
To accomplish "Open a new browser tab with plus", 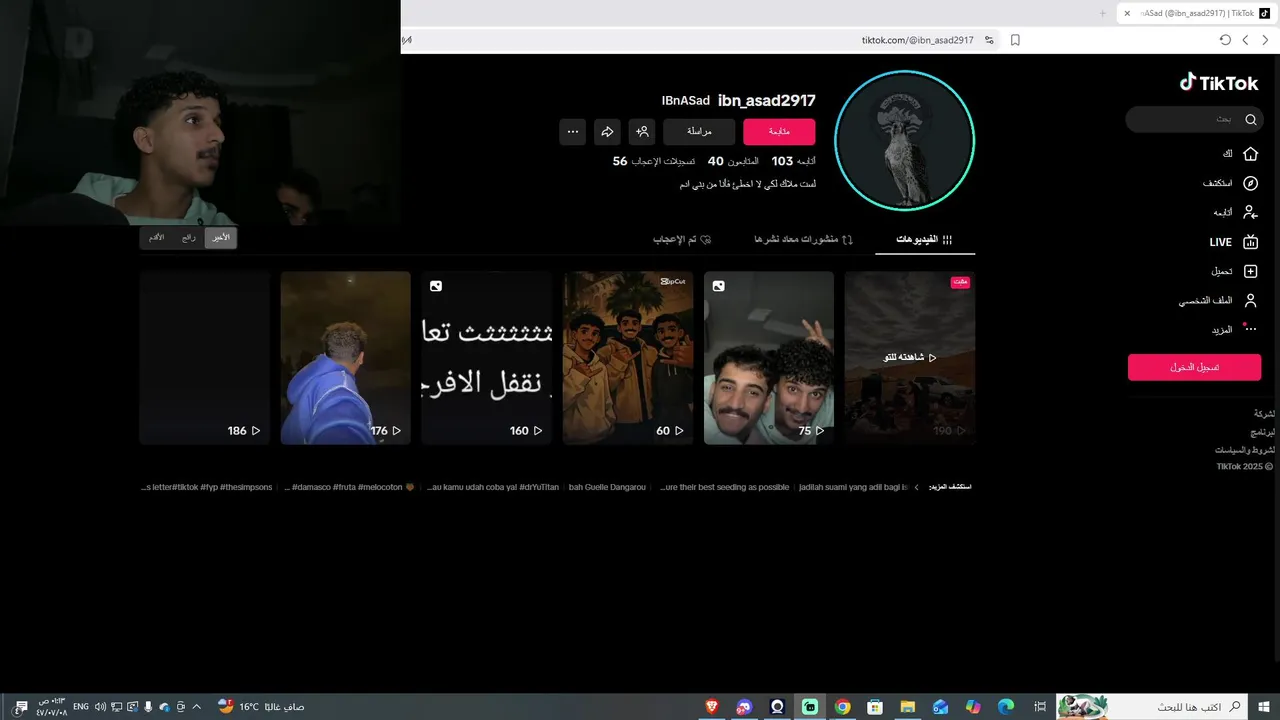I will (x=1103, y=13).
